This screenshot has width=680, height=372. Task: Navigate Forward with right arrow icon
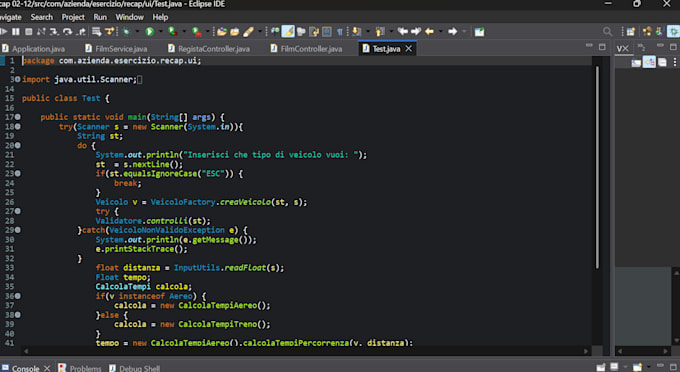pos(453,32)
